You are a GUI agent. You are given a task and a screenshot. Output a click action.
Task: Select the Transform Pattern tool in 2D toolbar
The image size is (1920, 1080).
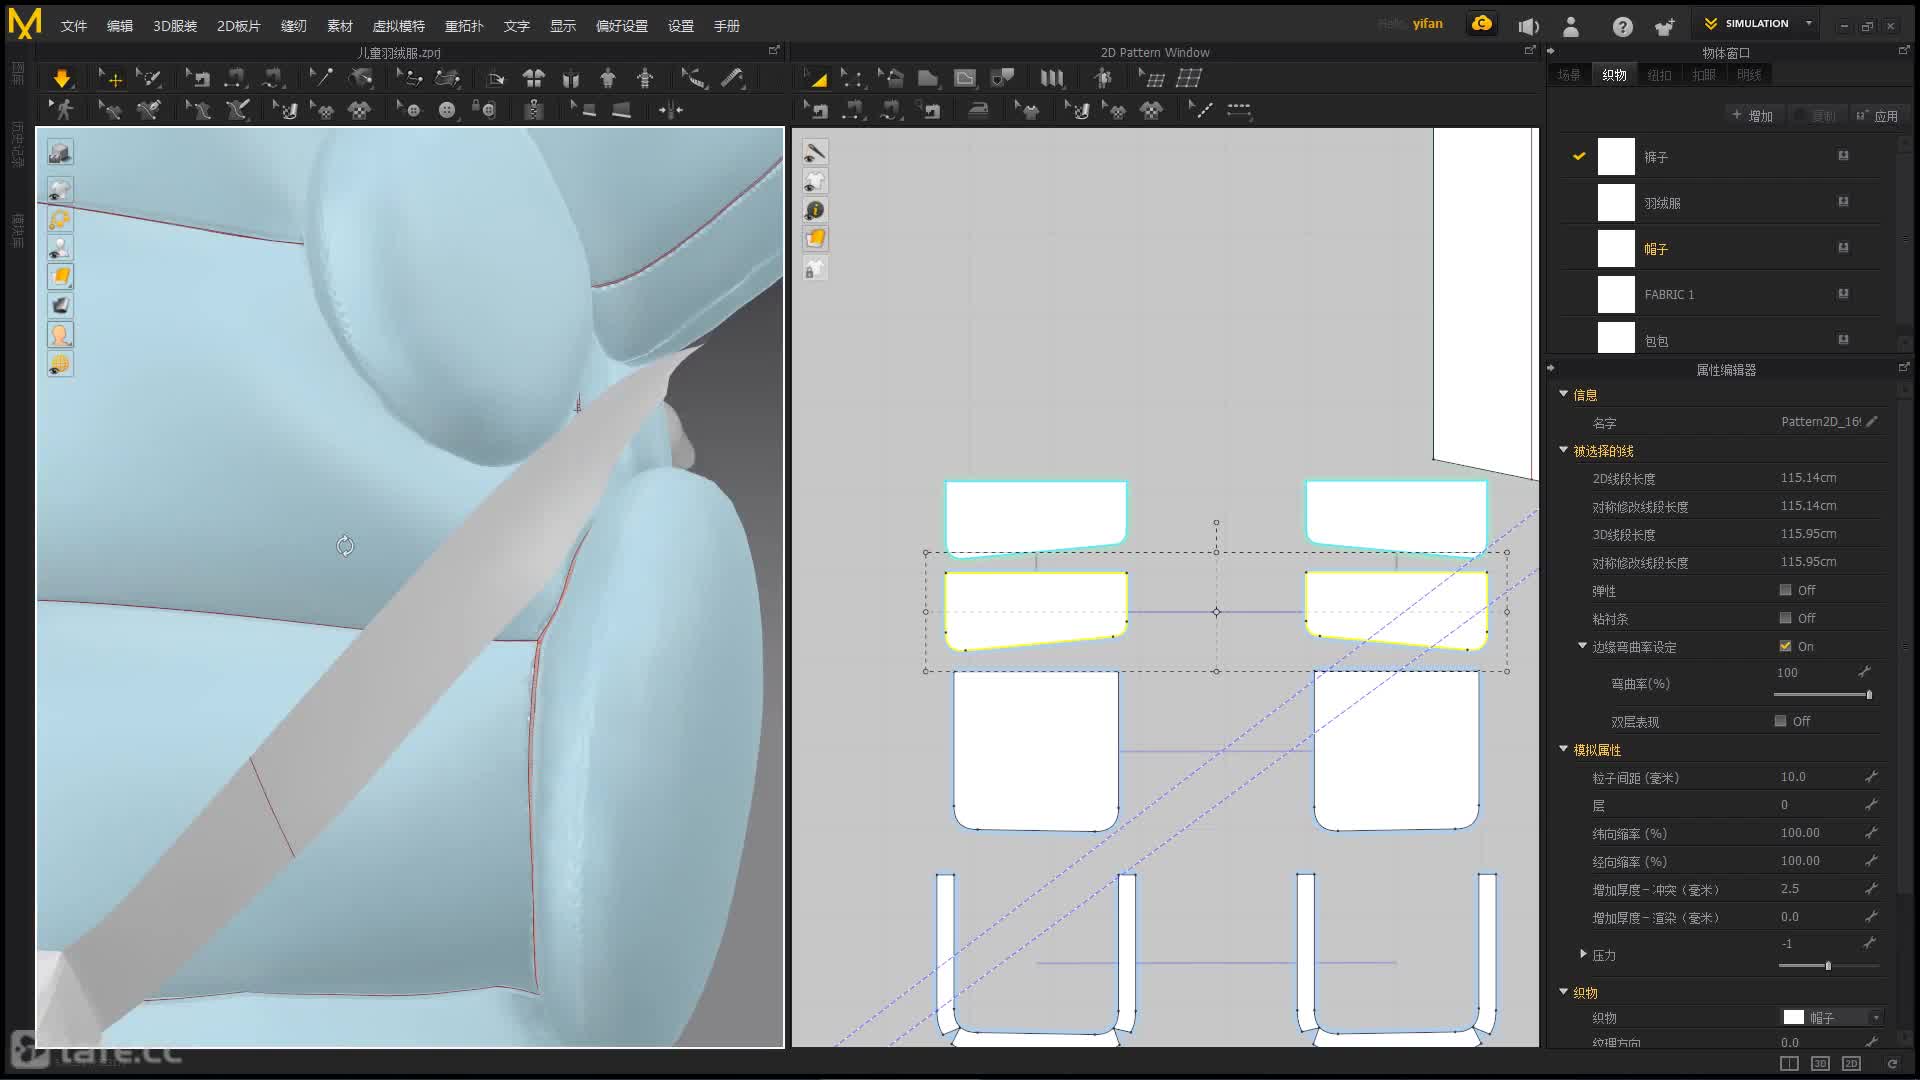(816, 78)
